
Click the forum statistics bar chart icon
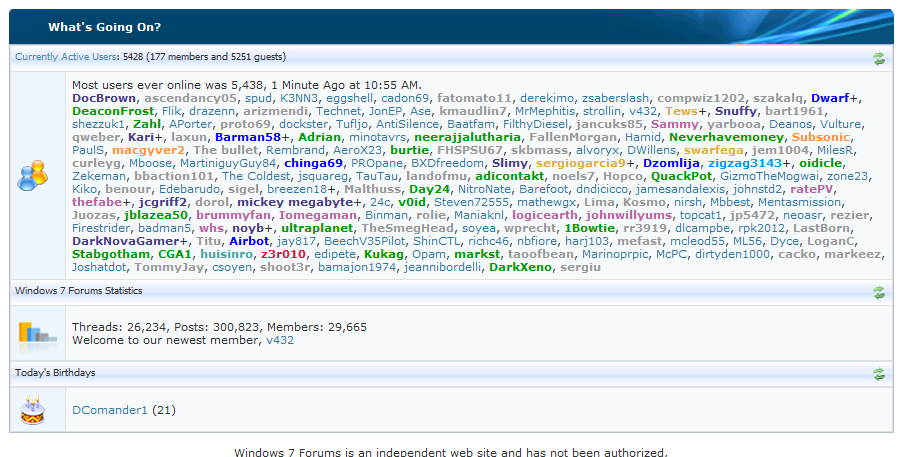37,336
